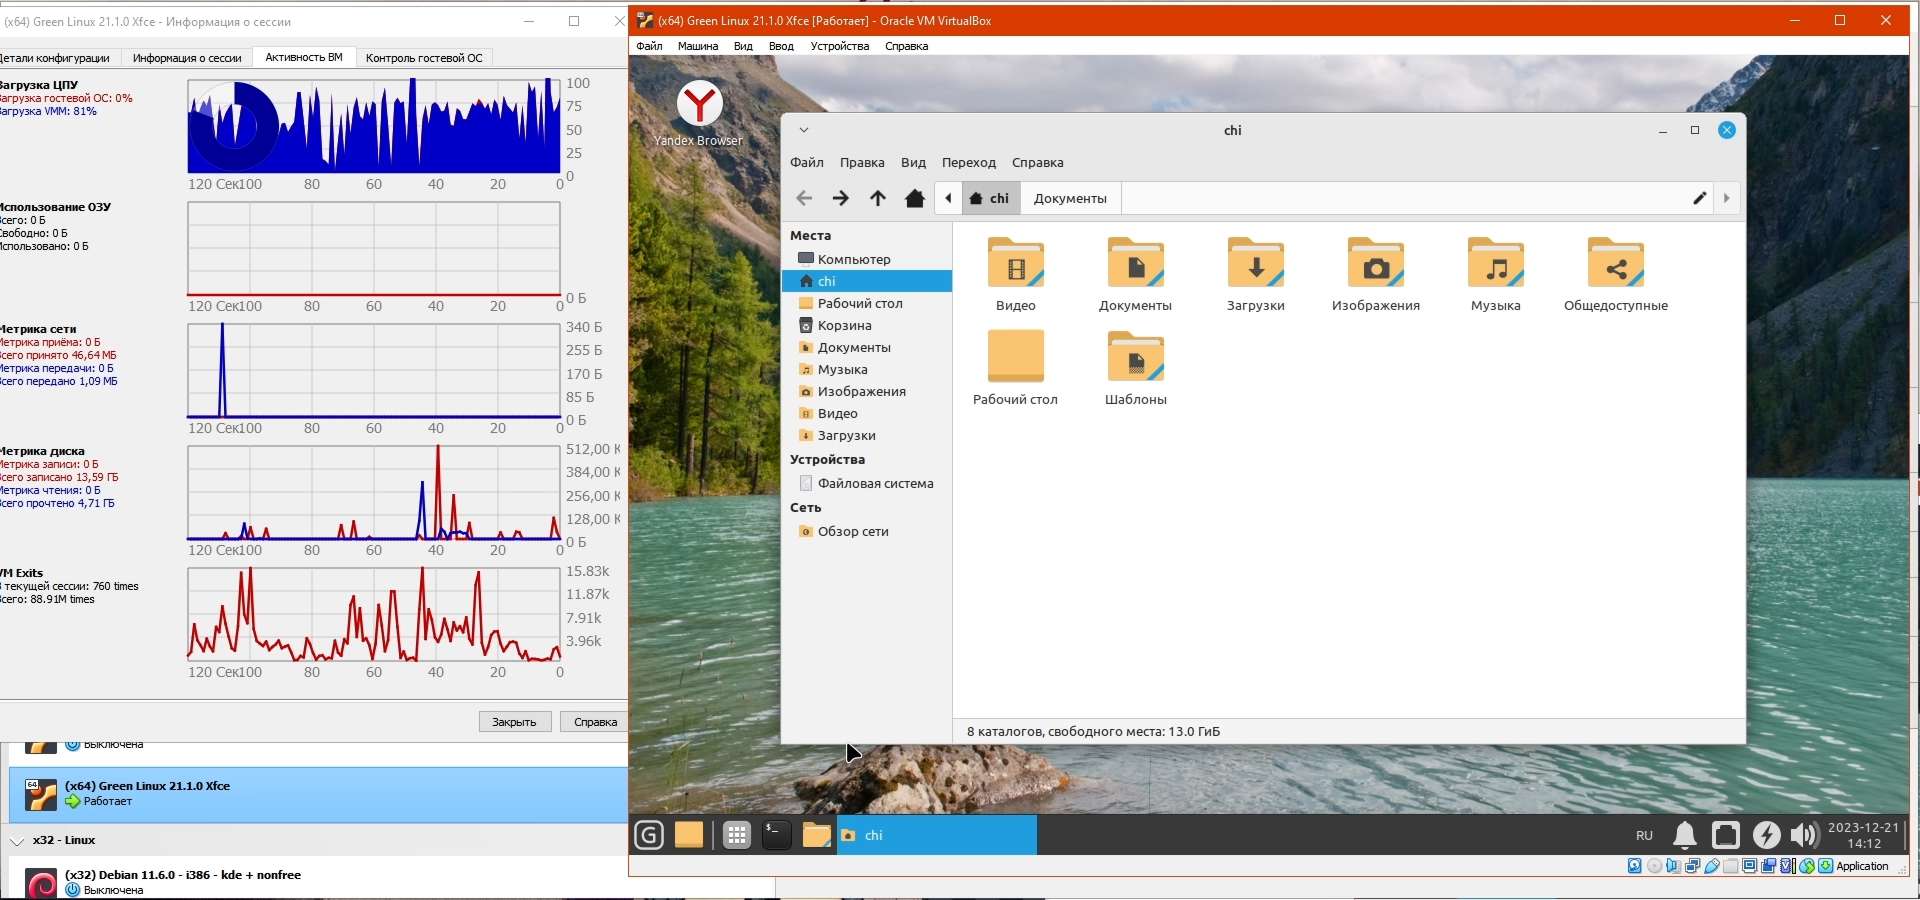Collapse the x32 - Linux group
Viewport: 1920px width, 900px height.
click(x=17, y=841)
